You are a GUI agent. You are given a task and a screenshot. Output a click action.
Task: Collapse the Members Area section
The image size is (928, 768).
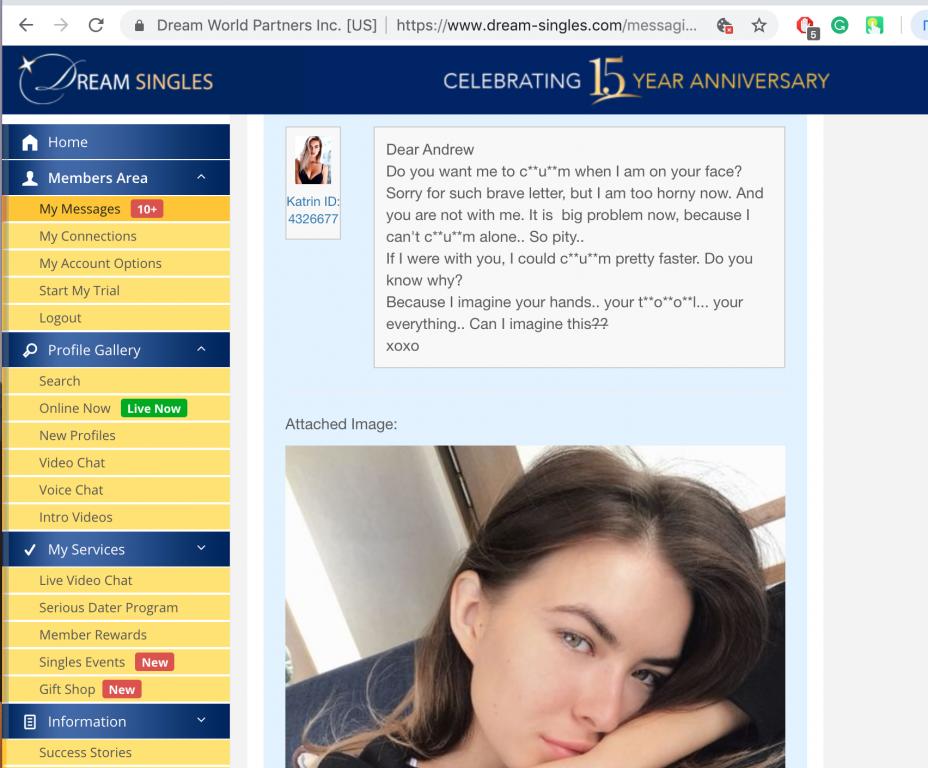point(201,178)
